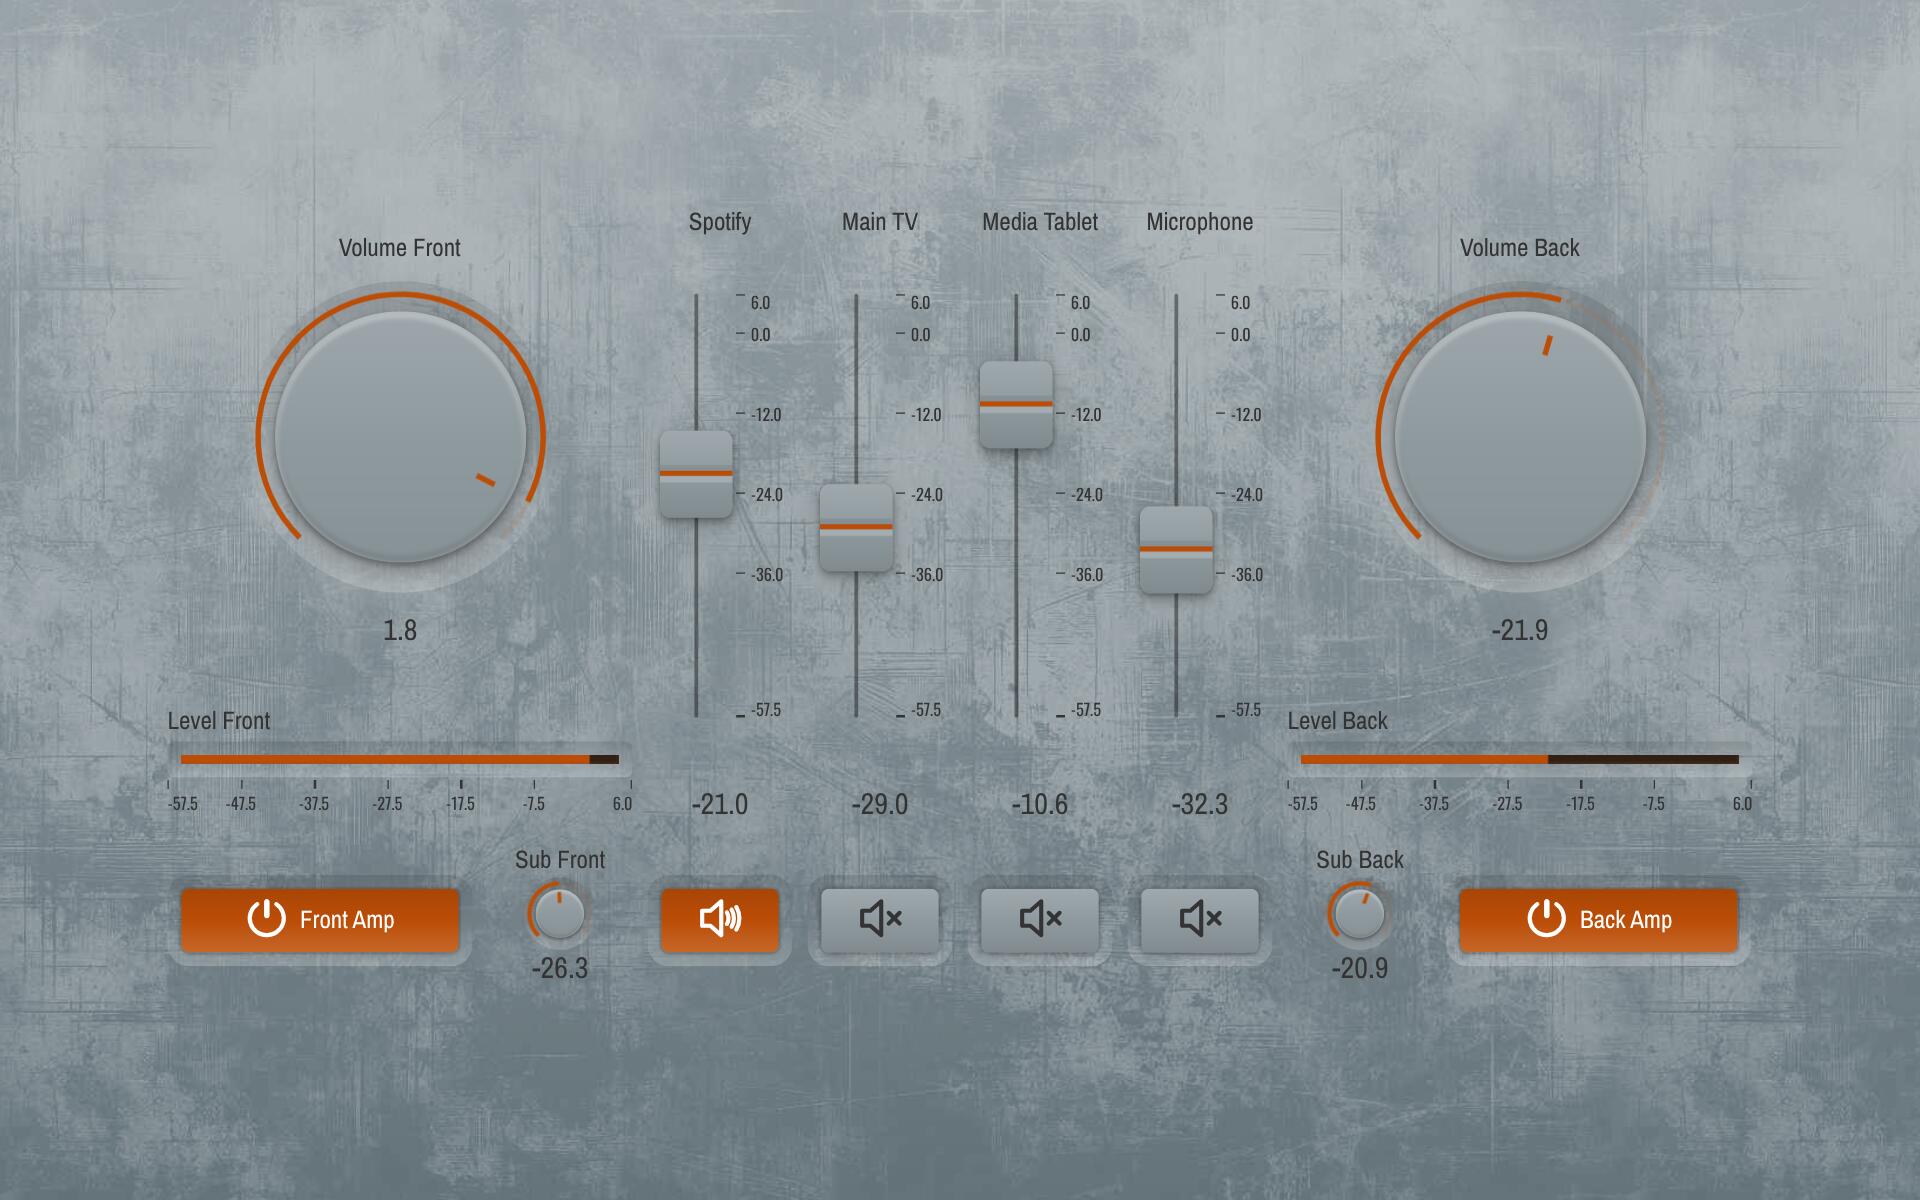Unmute the Main TV channel
The image size is (1920, 1200).
coord(879,919)
